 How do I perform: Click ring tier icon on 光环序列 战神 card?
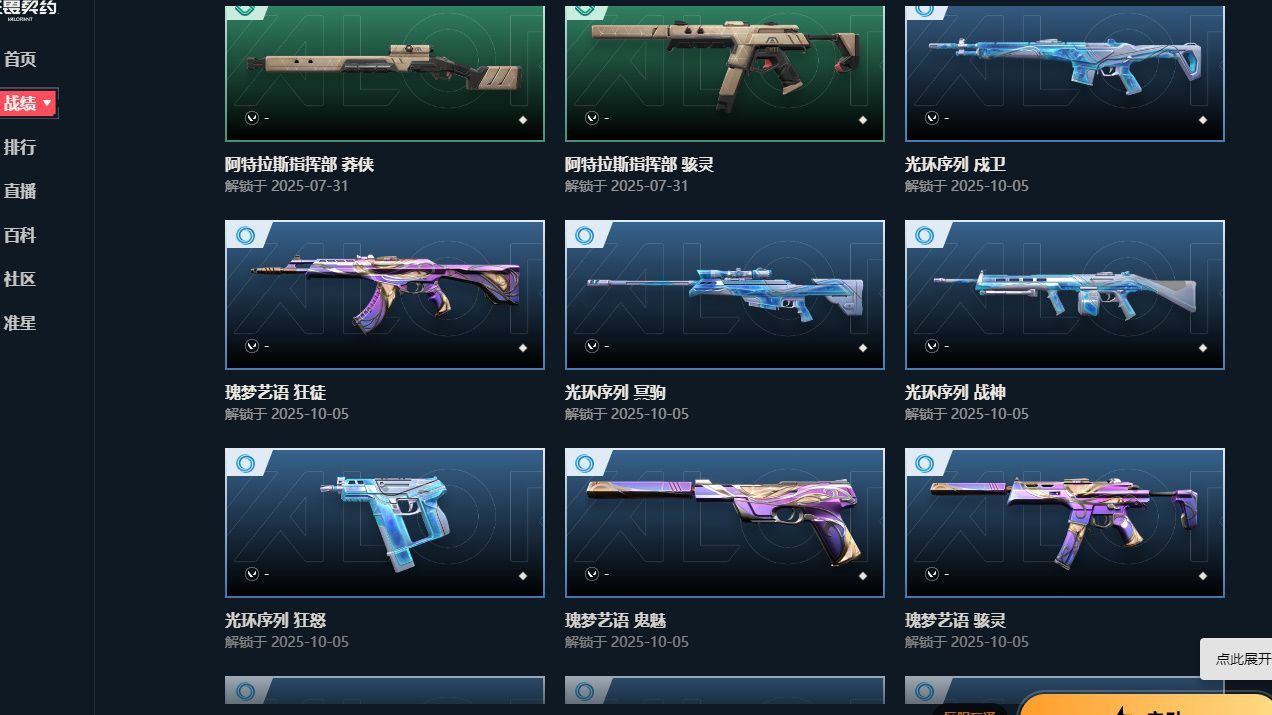925,235
